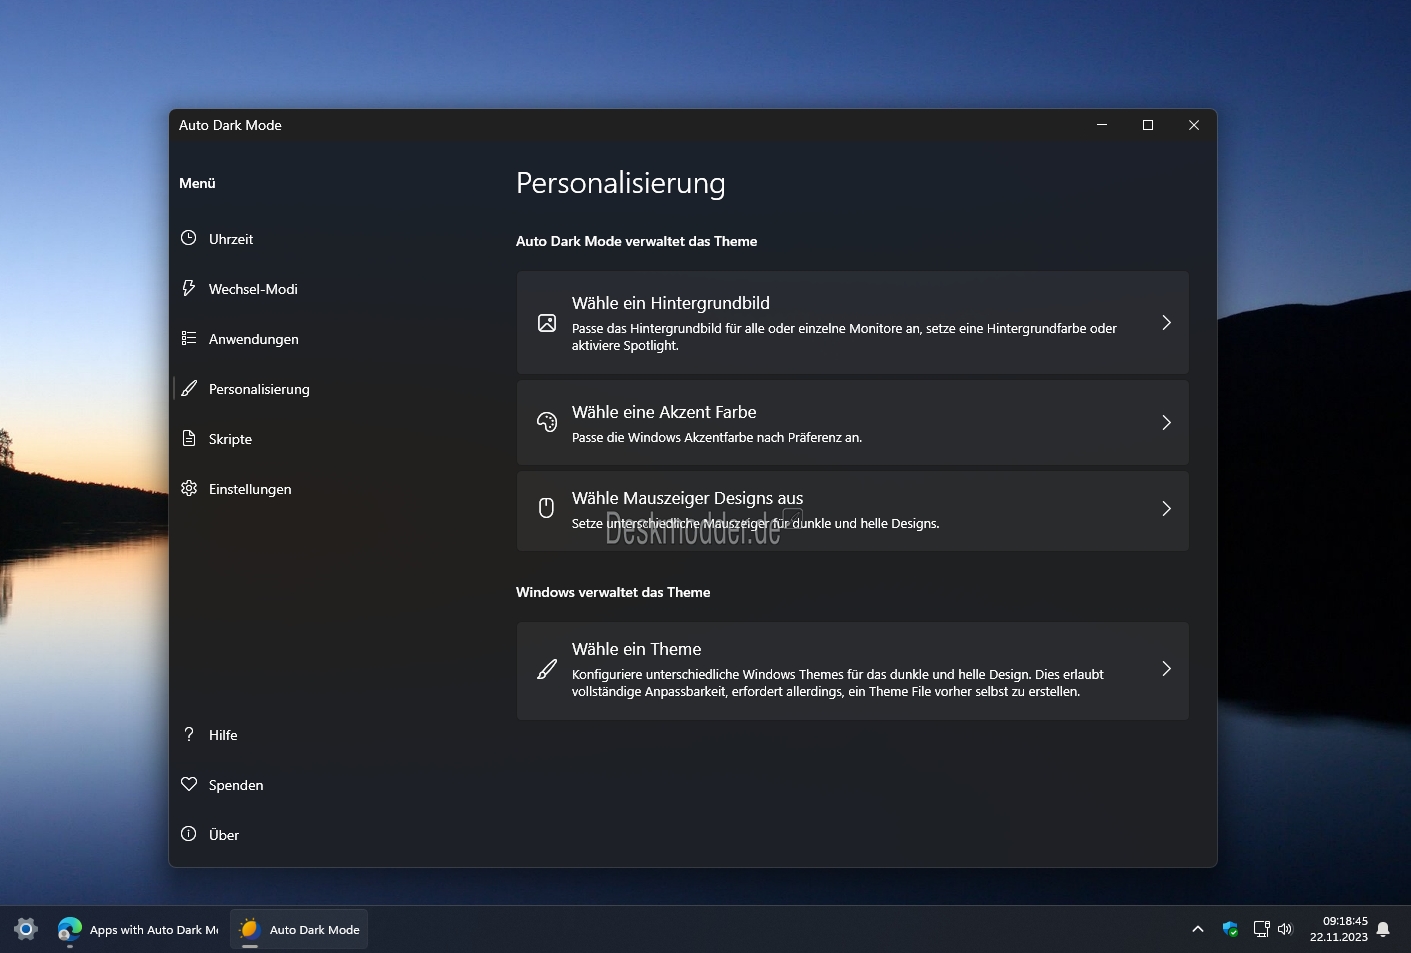Open the Wähle eine Akzent Farbe title

664,412
